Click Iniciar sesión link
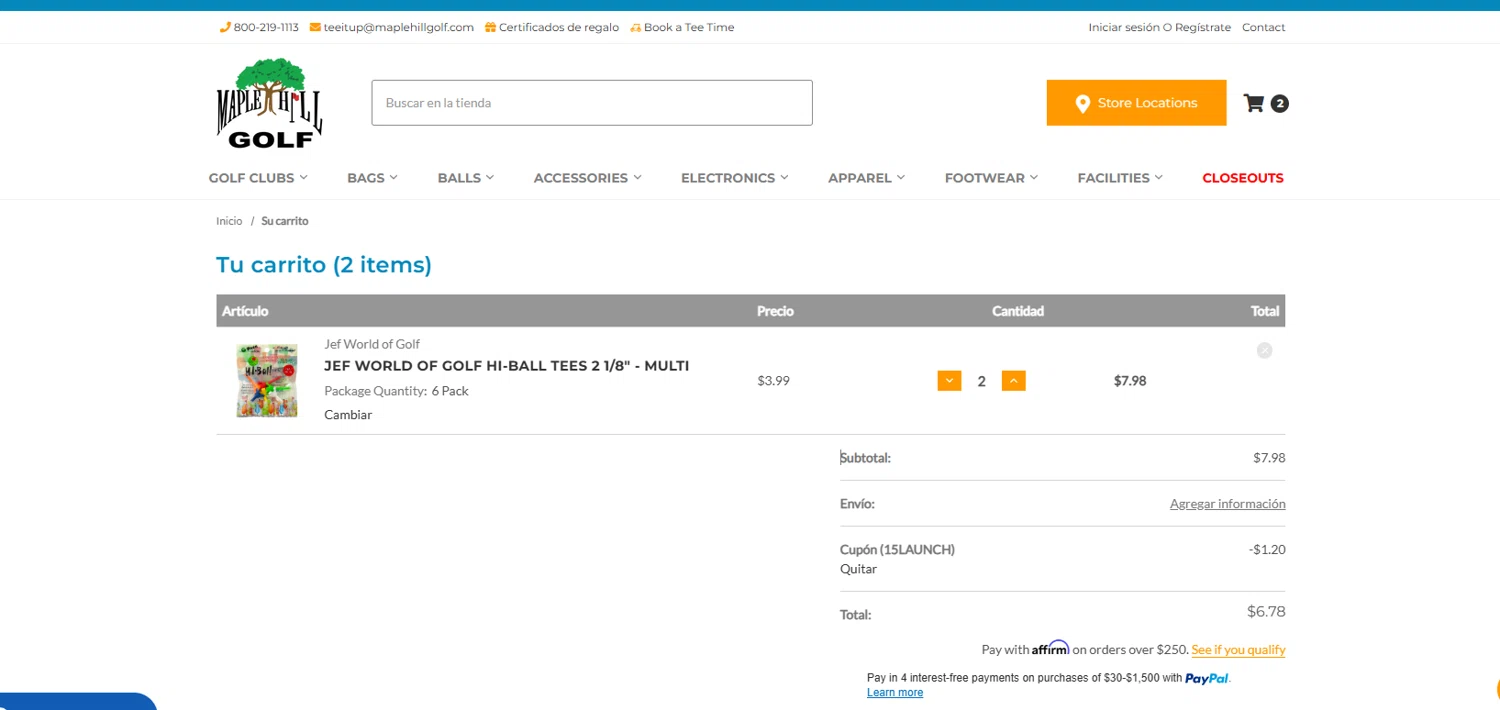Screen dimensions: 1500x710 tap(1124, 27)
